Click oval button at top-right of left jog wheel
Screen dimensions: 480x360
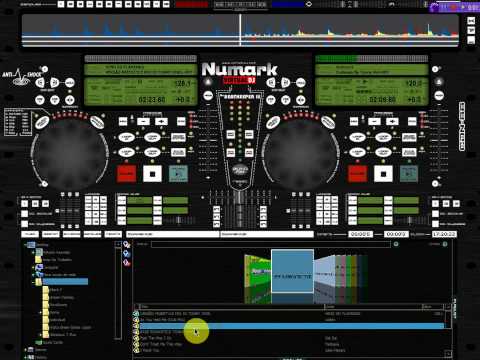coord(97,122)
